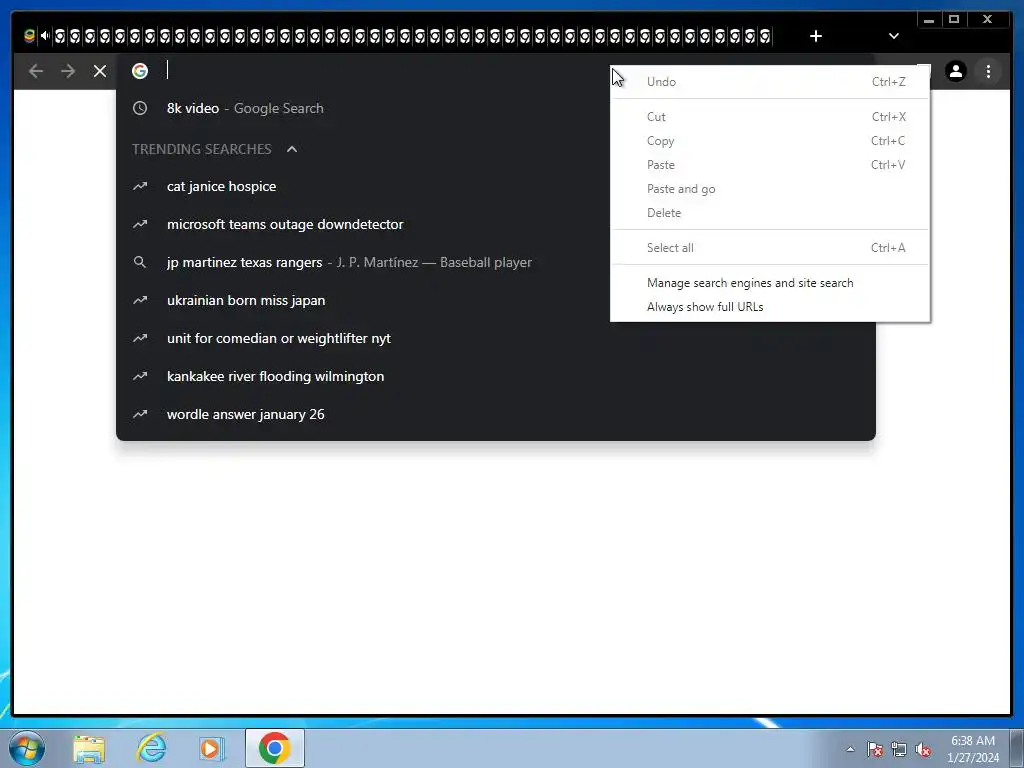This screenshot has height=768, width=1024.
Task: Choose 'wordle answer january 26' suggestion
Action: click(x=496, y=414)
